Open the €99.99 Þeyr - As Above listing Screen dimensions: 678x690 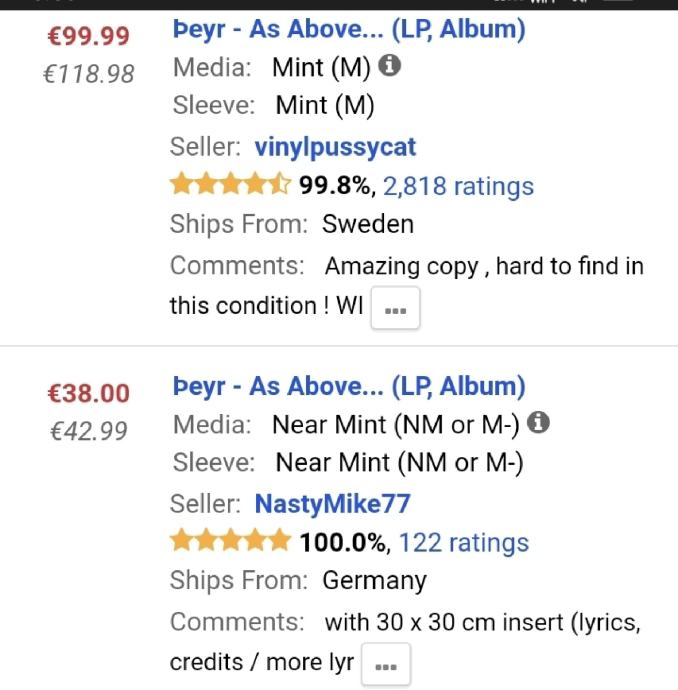pyautogui.click(x=349, y=29)
